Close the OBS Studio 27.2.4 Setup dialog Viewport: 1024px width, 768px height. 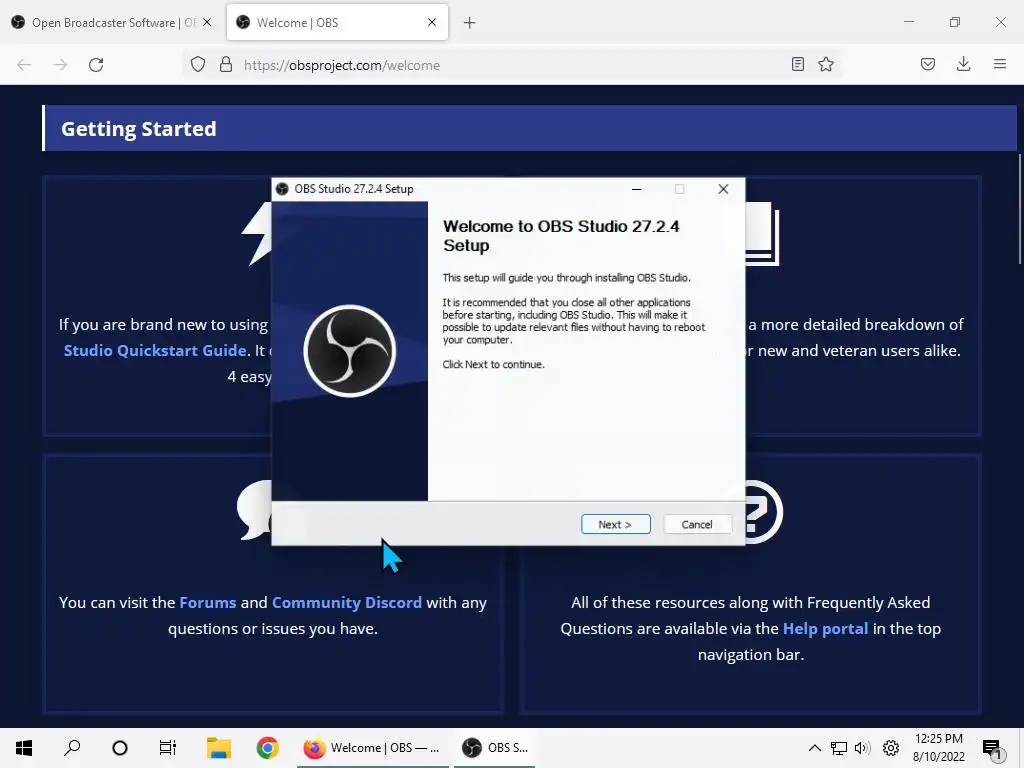point(723,189)
